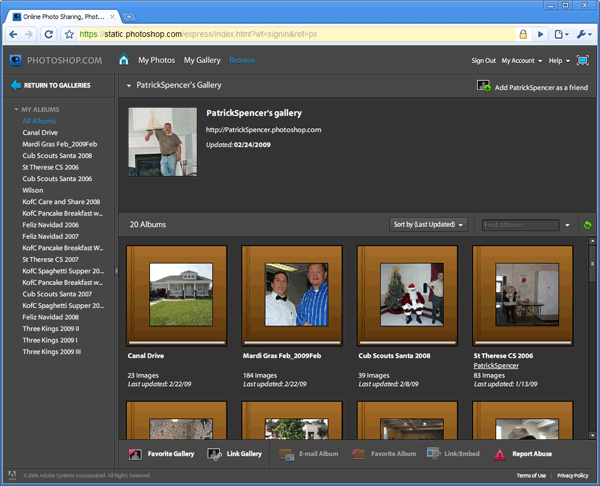The width and height of the screenshot is (600, 486).
Task: Open Terms of Use link
Action: coord(531,476)
